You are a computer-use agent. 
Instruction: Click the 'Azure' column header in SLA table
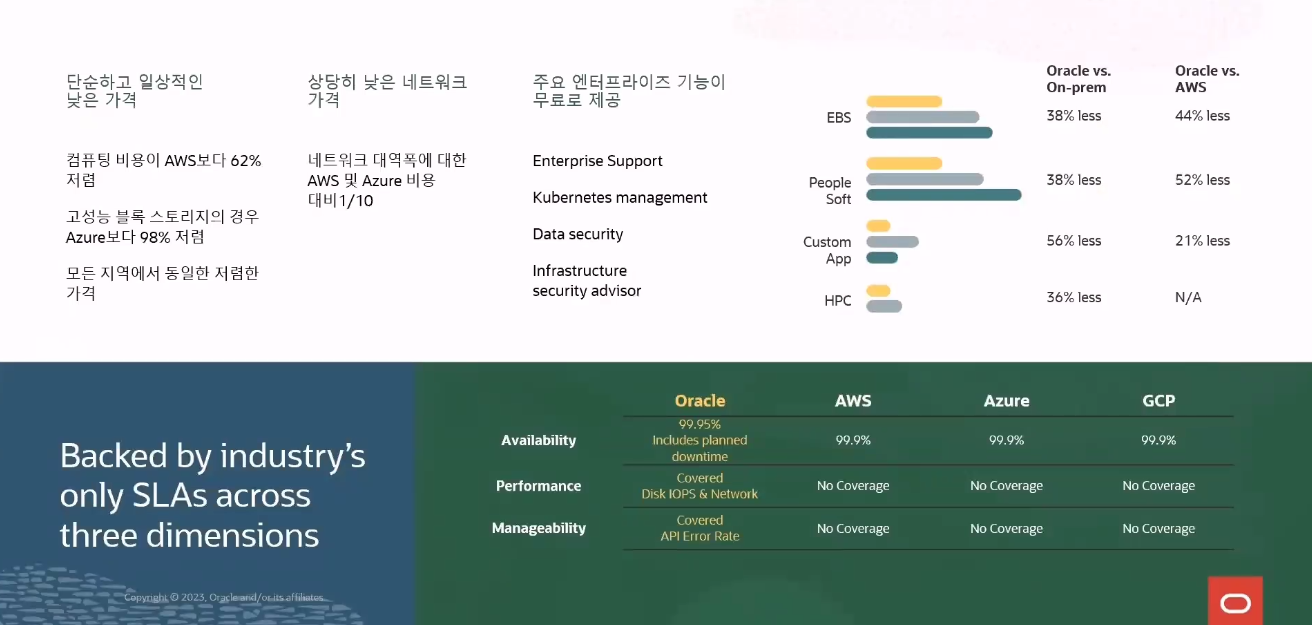tap(1006, 401)
